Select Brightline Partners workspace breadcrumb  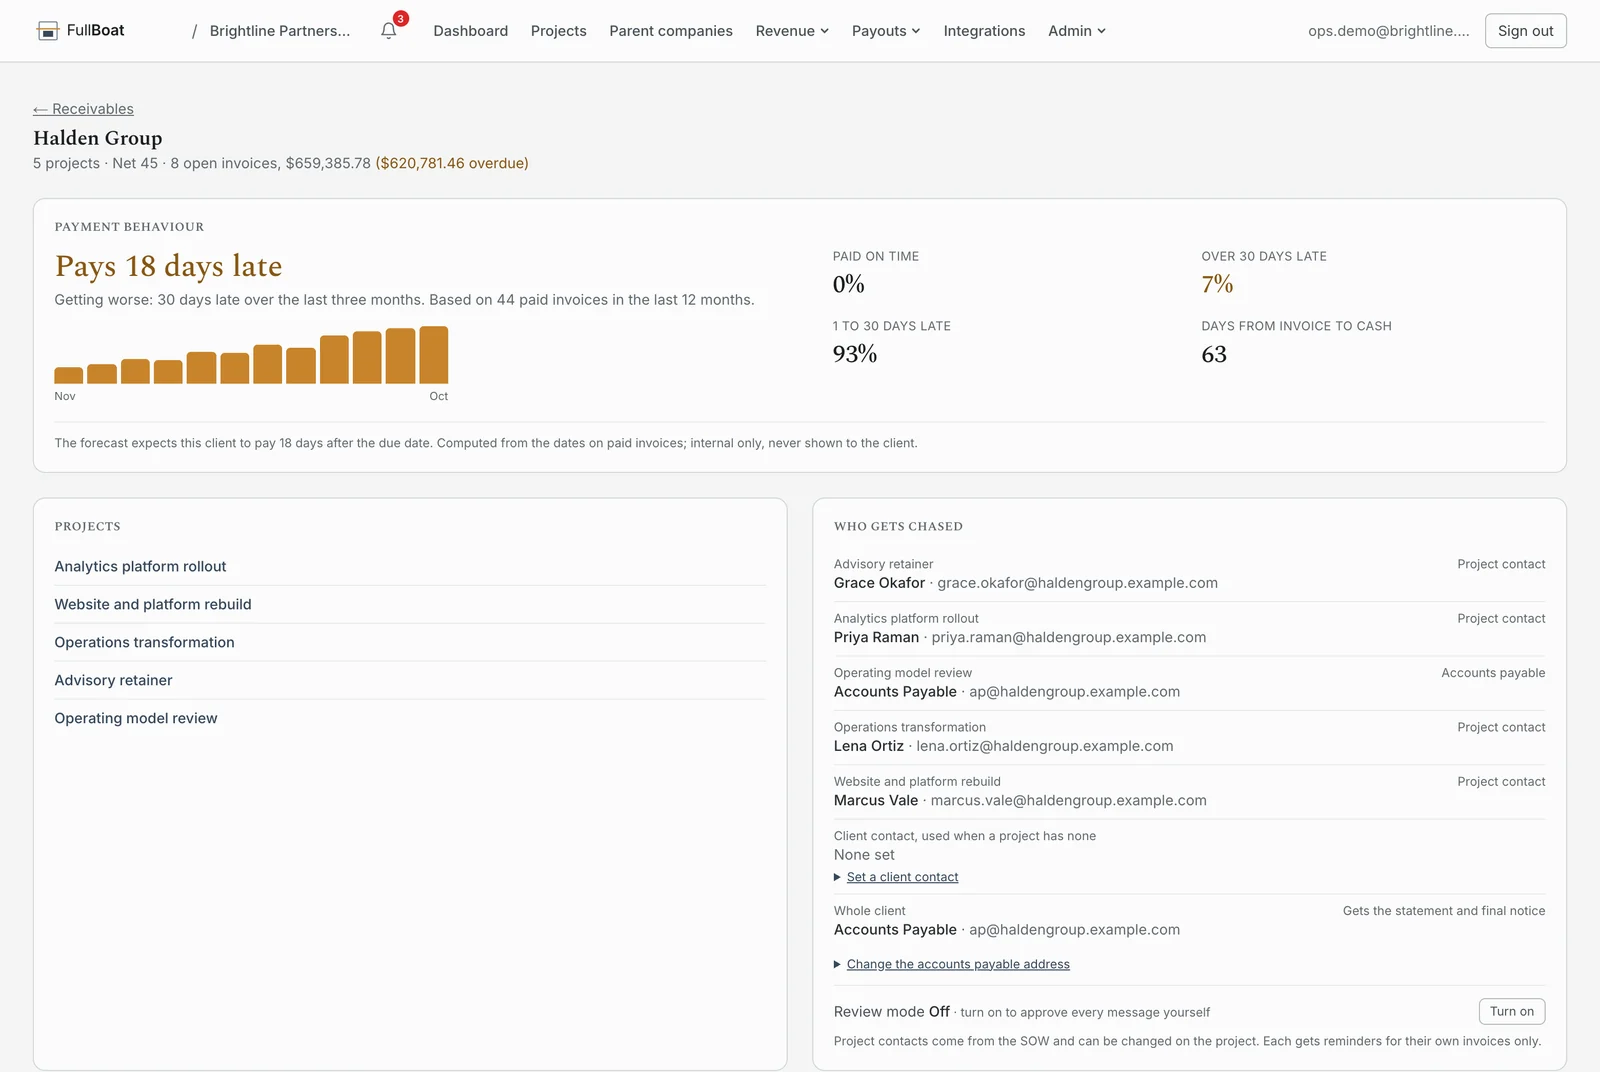(280, 31)
